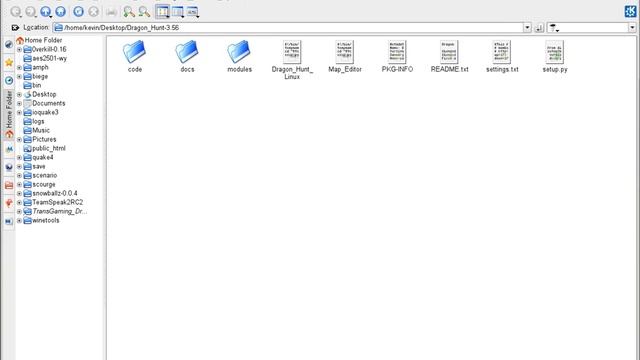Select the scenario folder in the tree
640x360 pixels.
[x=40, y=176]
